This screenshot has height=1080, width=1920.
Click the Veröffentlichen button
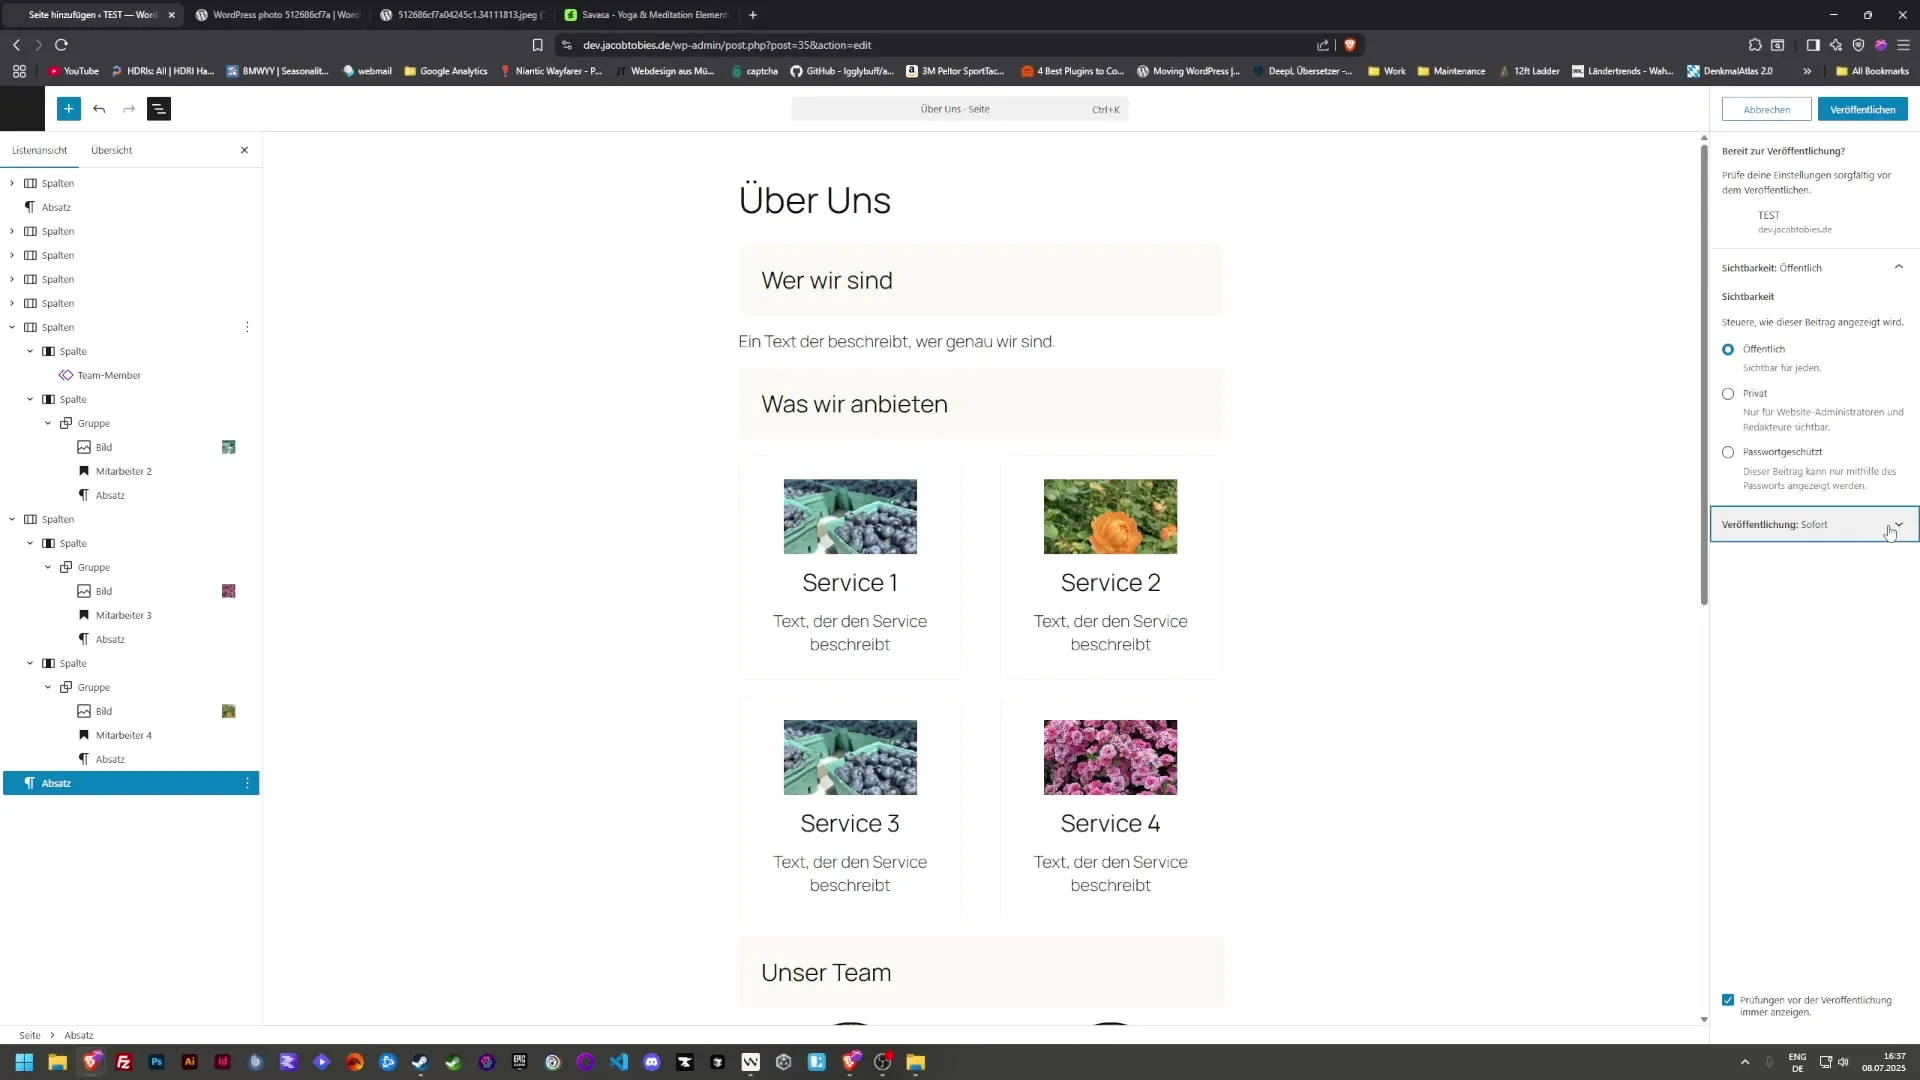point(1863,109)
